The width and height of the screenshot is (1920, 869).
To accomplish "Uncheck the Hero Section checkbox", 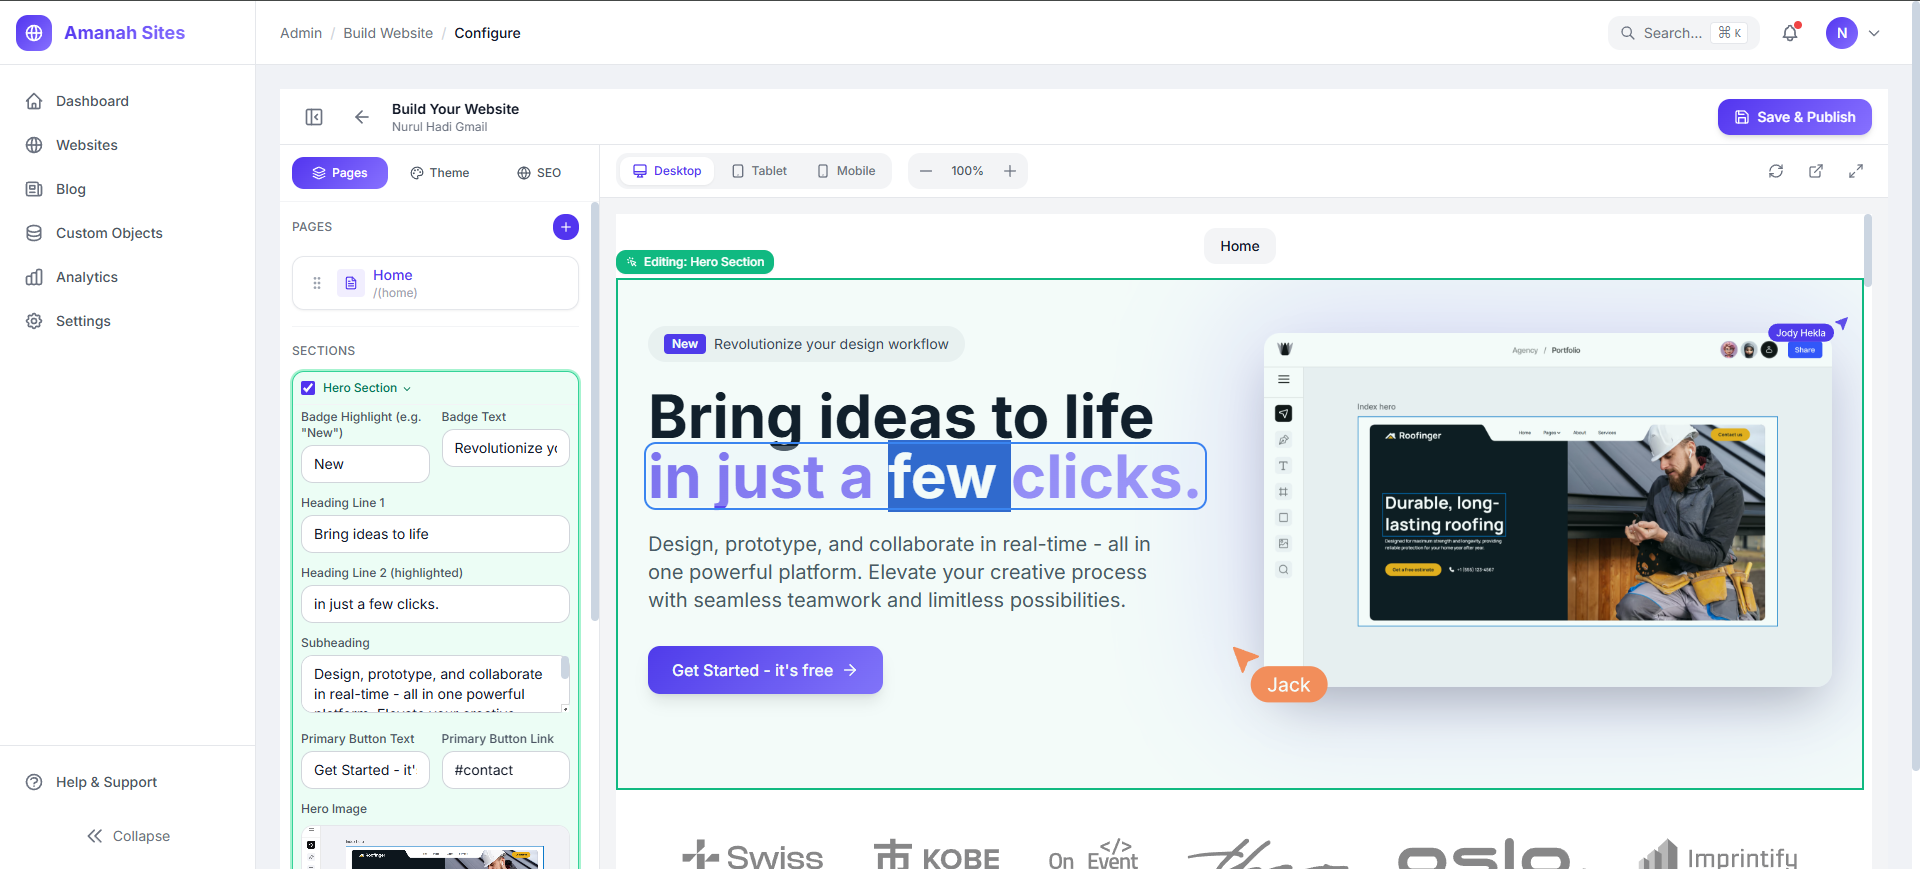I will pos(309,388).
